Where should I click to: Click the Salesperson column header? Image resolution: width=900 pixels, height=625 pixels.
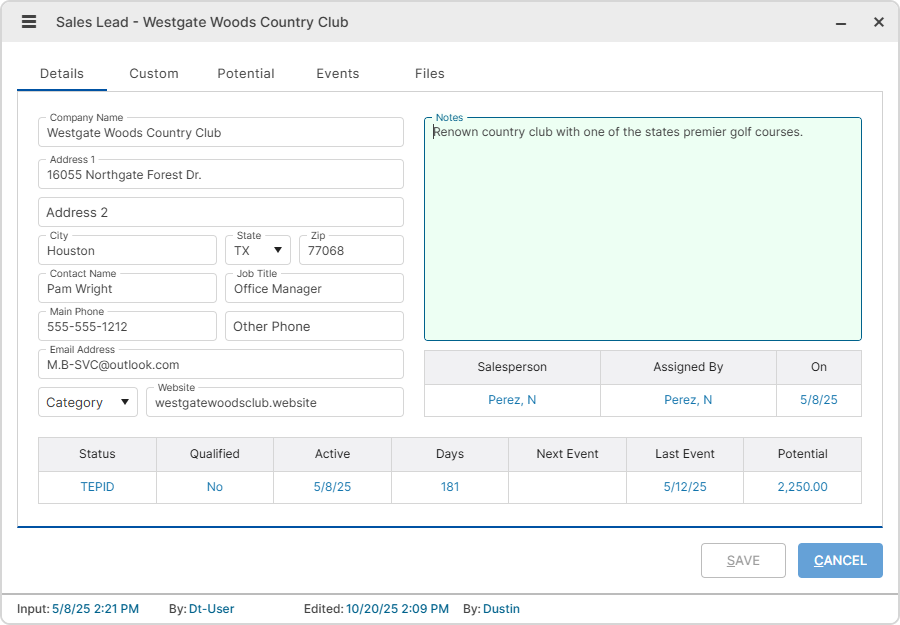click(512, 367)
